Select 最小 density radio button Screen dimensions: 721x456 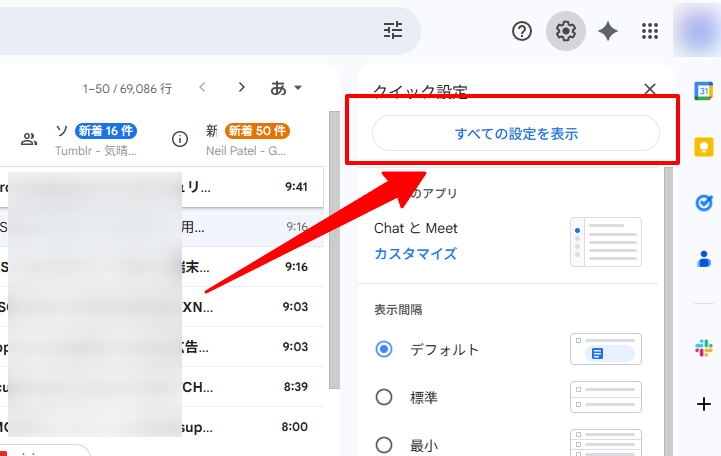pos(384,445)
